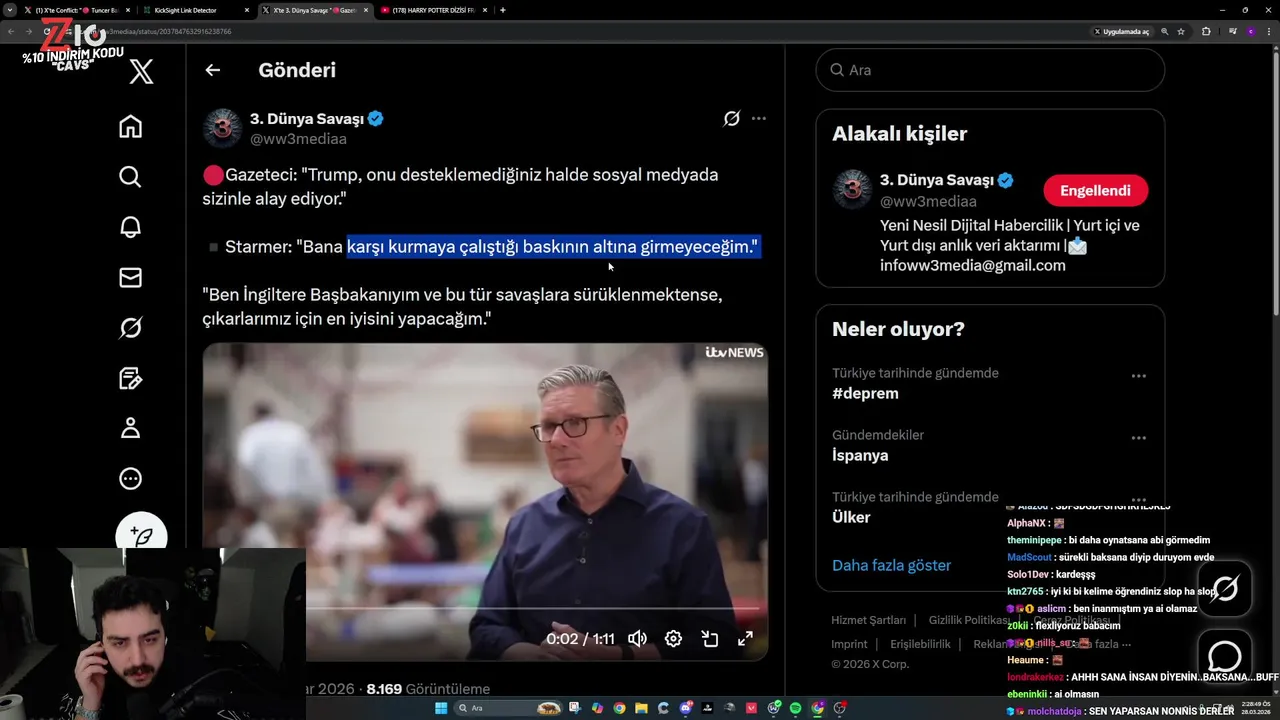Screen dimensions: 1280x720
Task: Open a new browser tab
Action: click(502, 10)
